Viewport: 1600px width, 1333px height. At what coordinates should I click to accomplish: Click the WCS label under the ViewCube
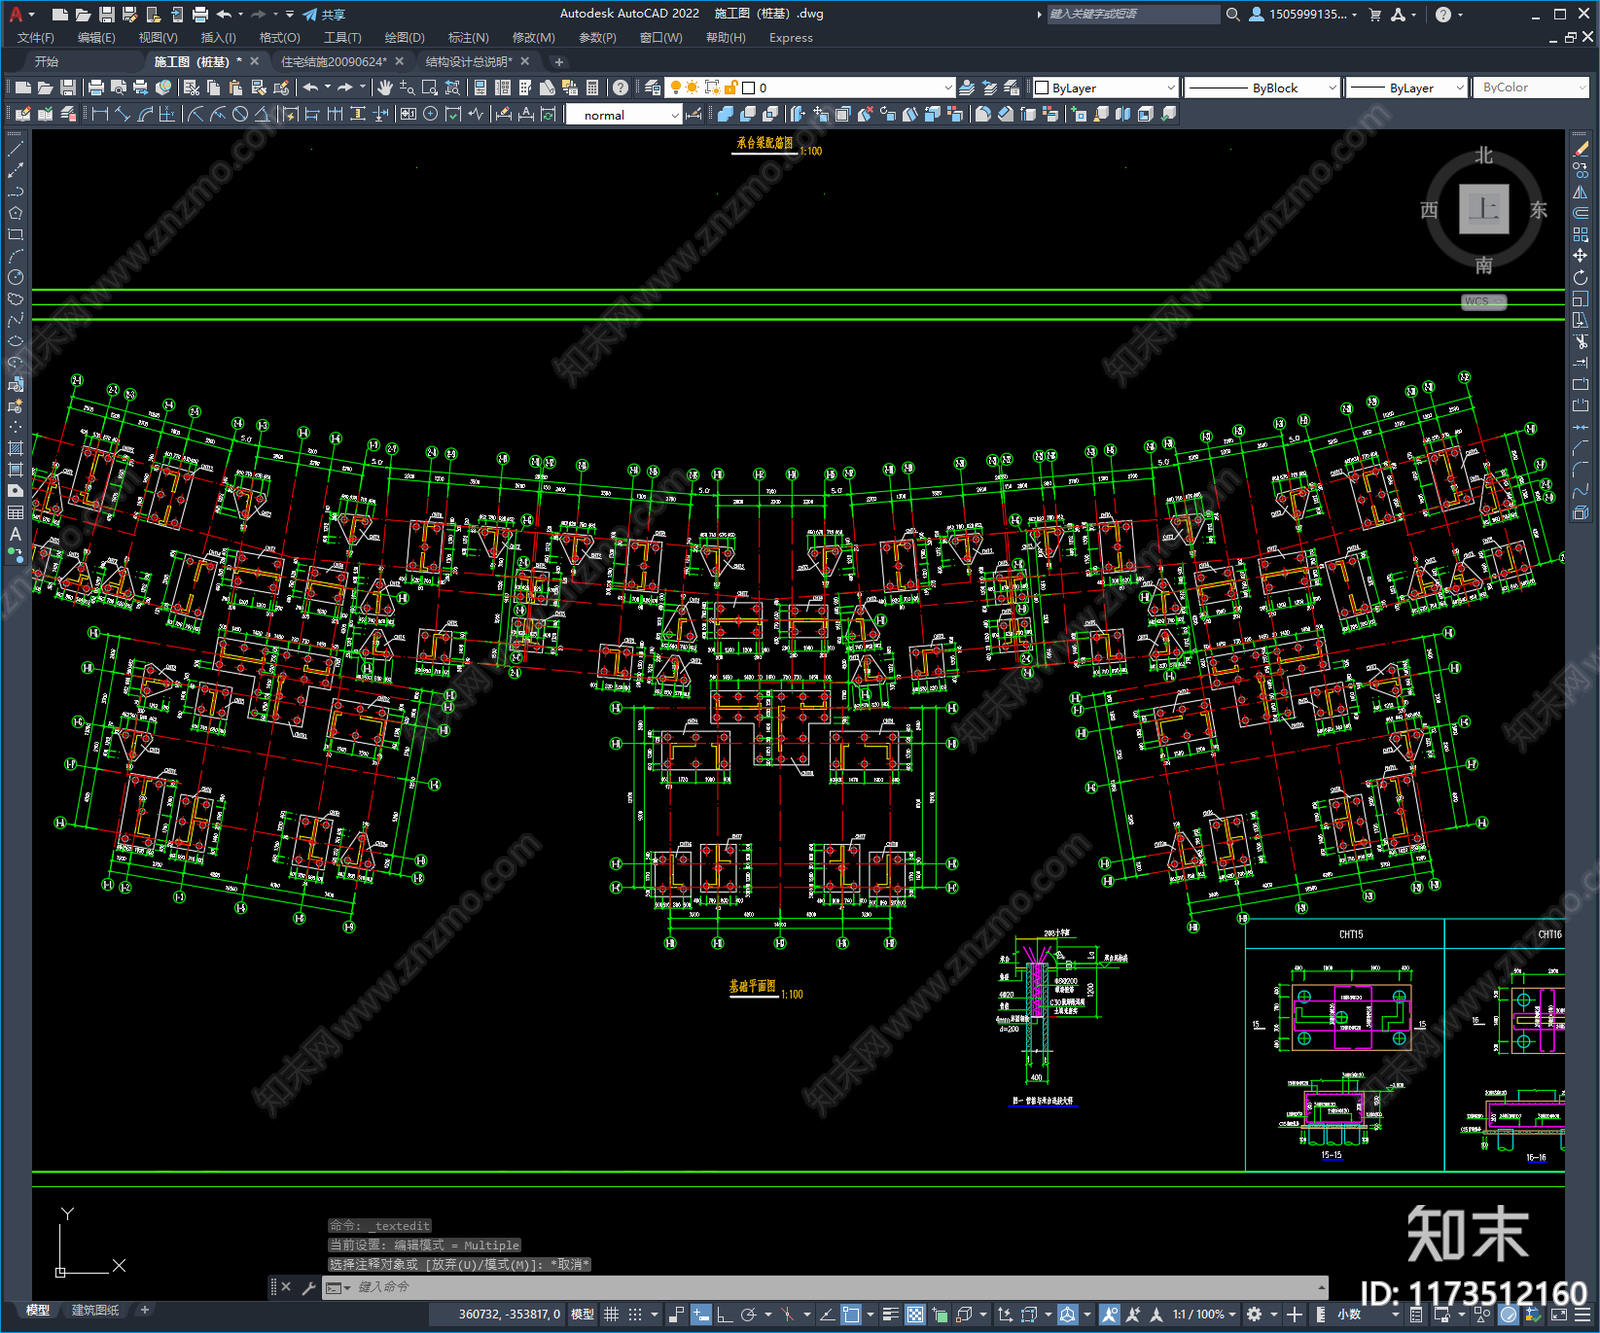pyautogui.click(x=1483, y=301)
